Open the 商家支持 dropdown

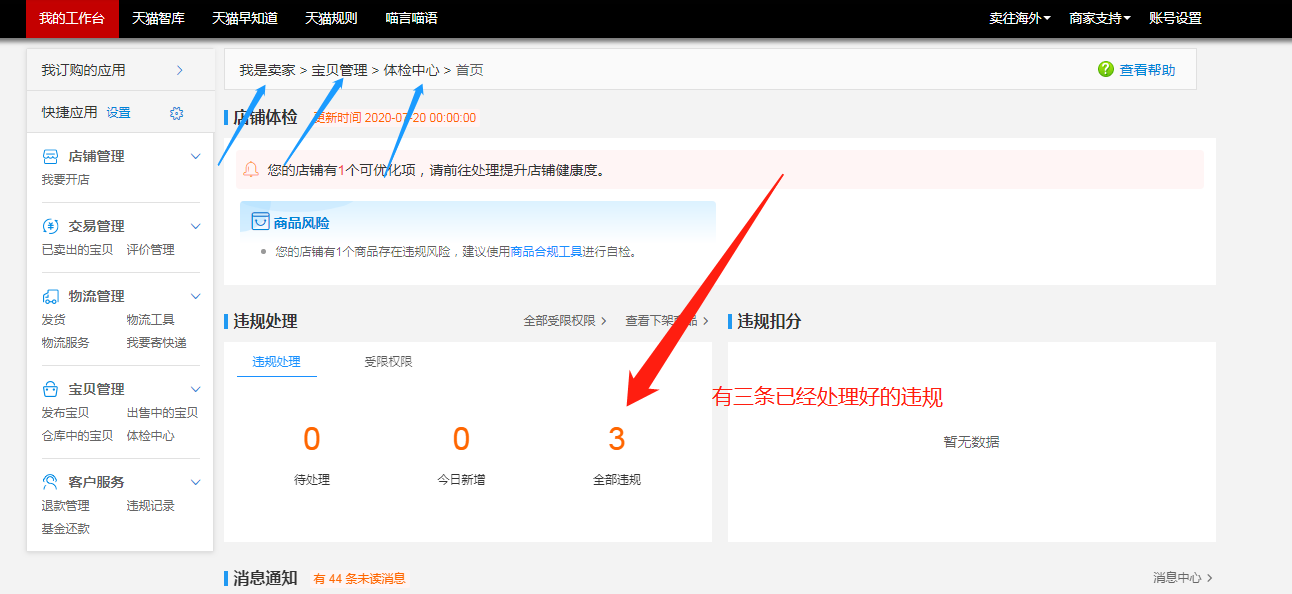tap(1100, 18)
